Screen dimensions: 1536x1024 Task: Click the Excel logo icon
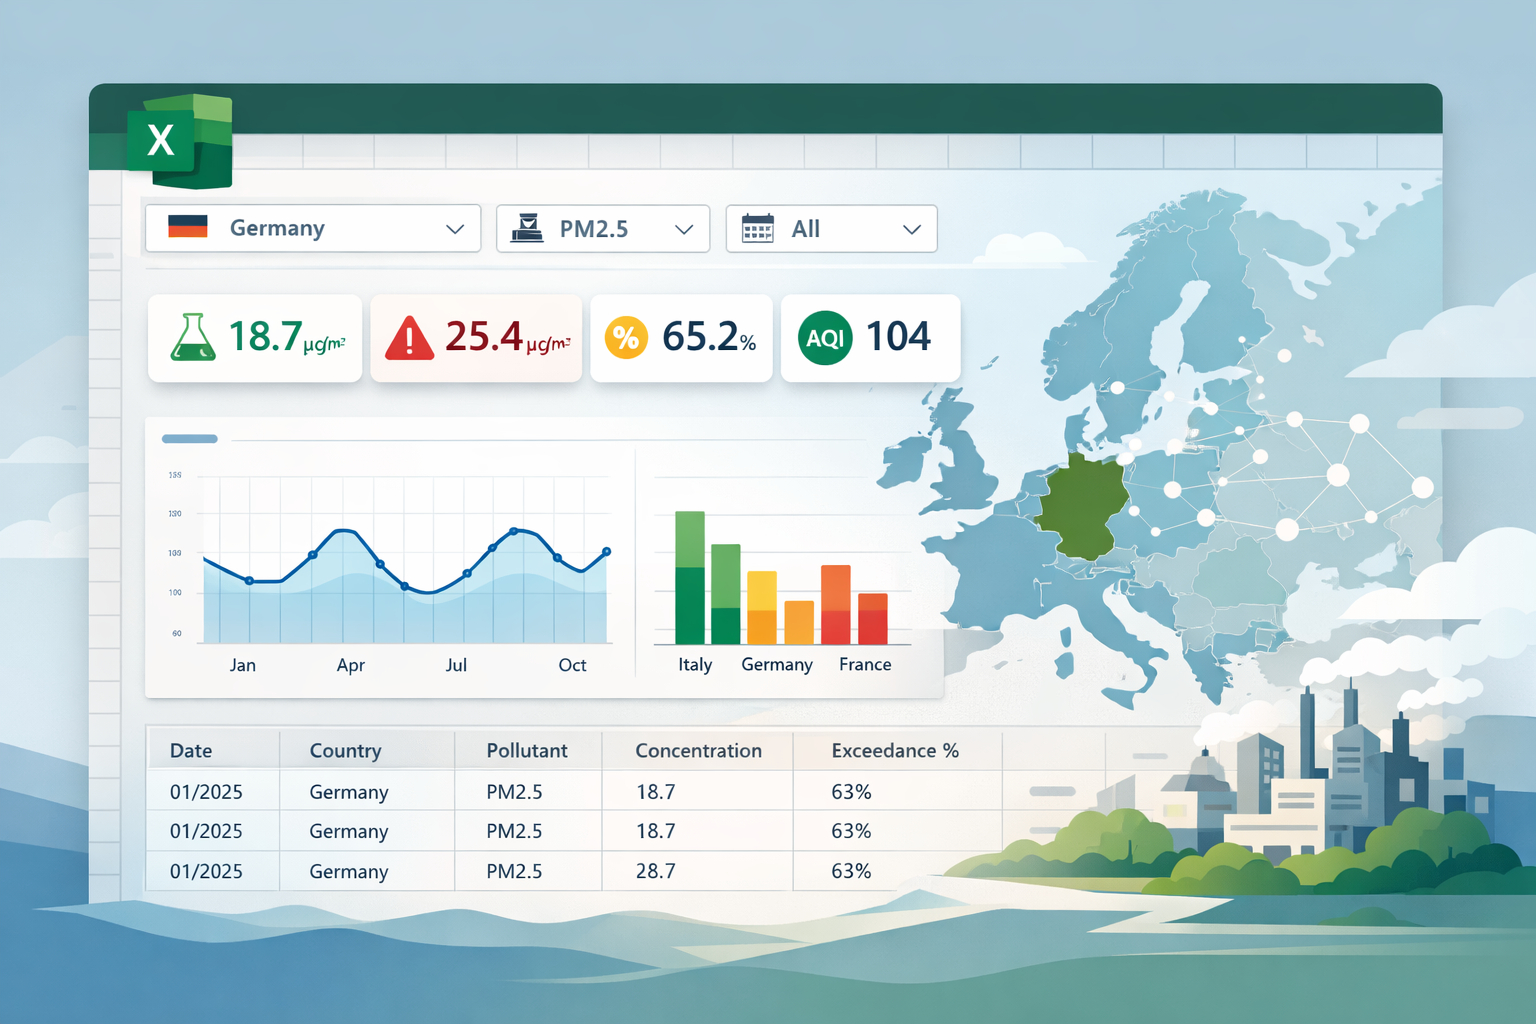pyautogui.click(x=180, y=141)
